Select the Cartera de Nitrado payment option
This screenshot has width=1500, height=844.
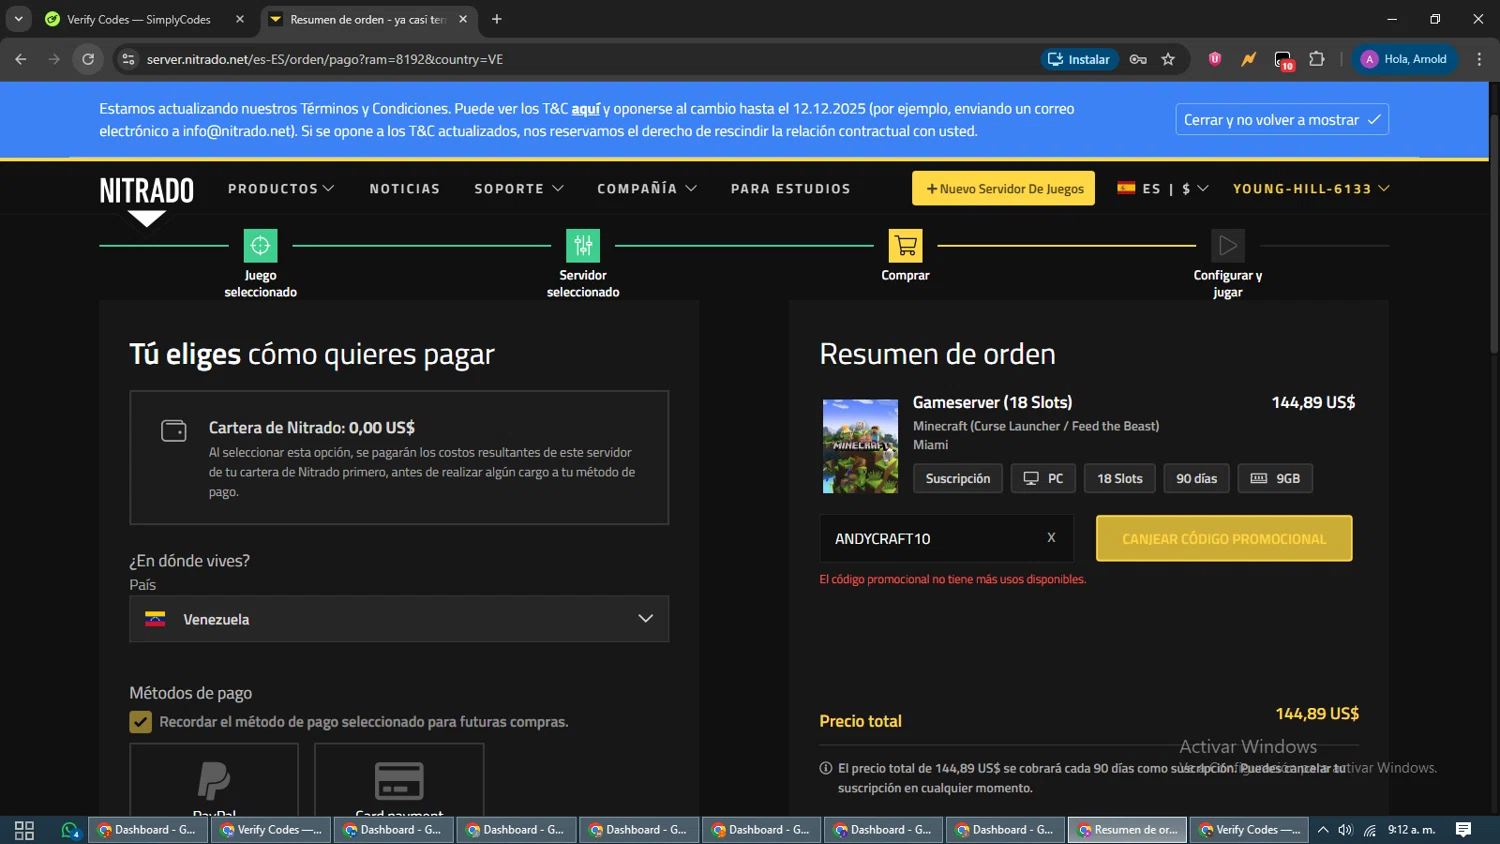click(x=399, y=457)
